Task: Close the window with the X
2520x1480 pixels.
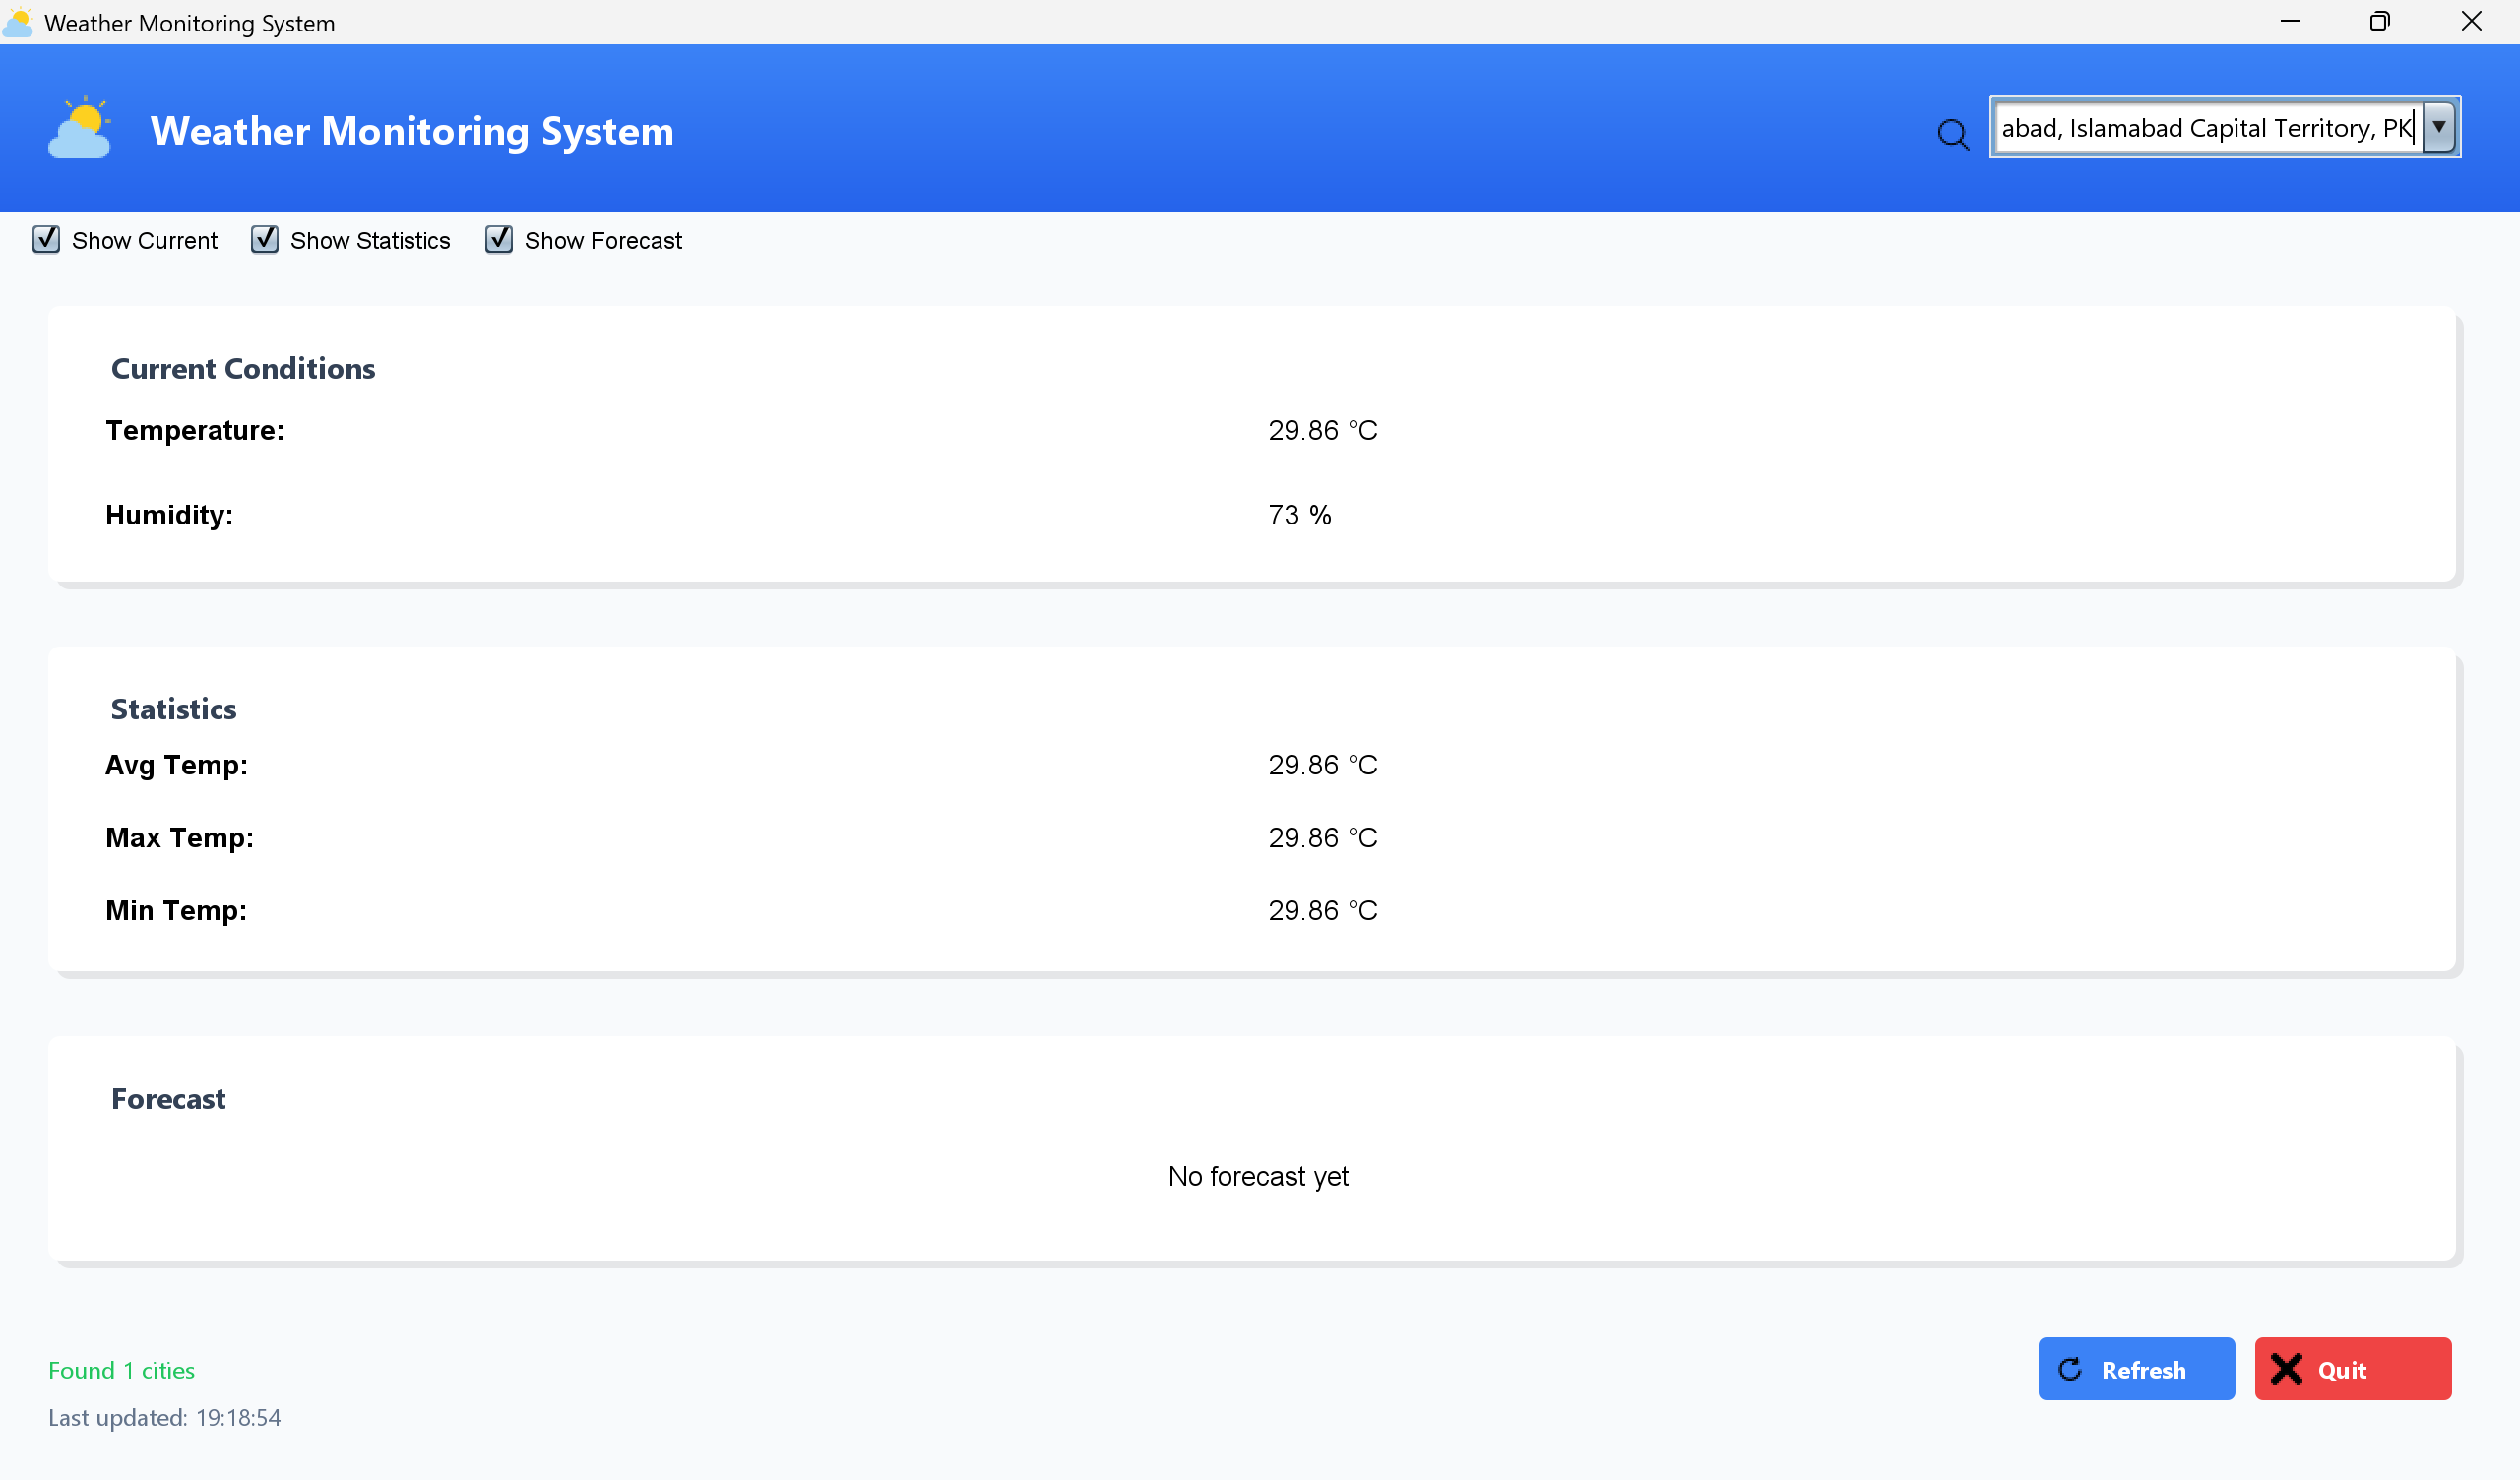Action: coord(2470,21)
